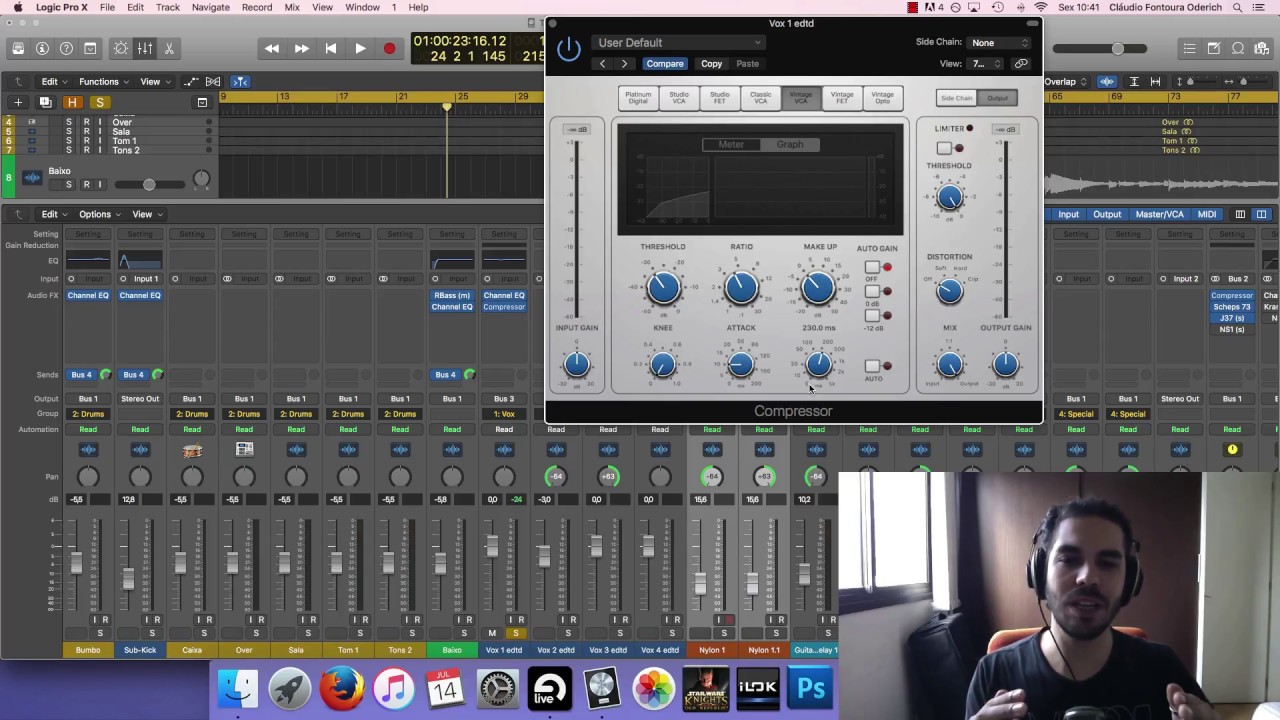Open the Navigate menu in the menu bar

tap(210, 7)
